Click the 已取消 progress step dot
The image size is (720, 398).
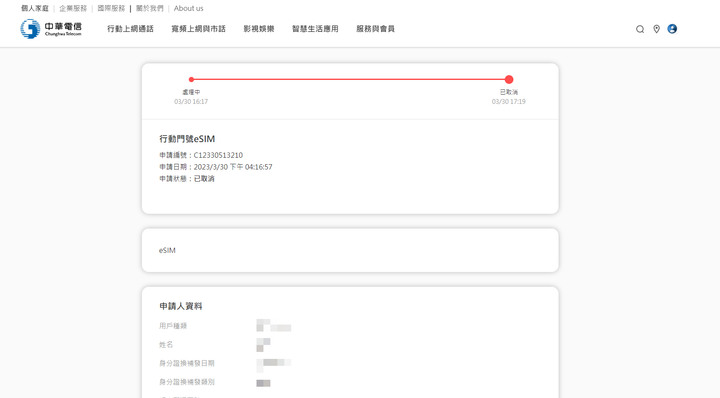(509, 79)
